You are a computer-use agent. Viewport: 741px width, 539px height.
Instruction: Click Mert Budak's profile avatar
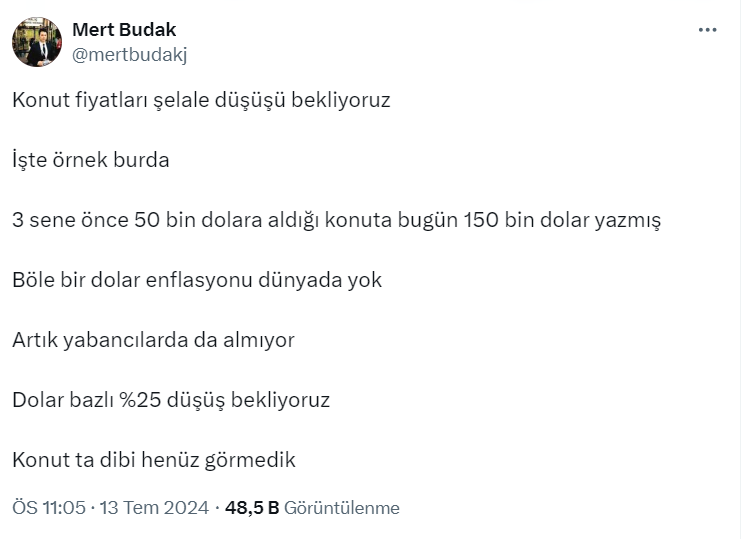click(x=38, y=42)
